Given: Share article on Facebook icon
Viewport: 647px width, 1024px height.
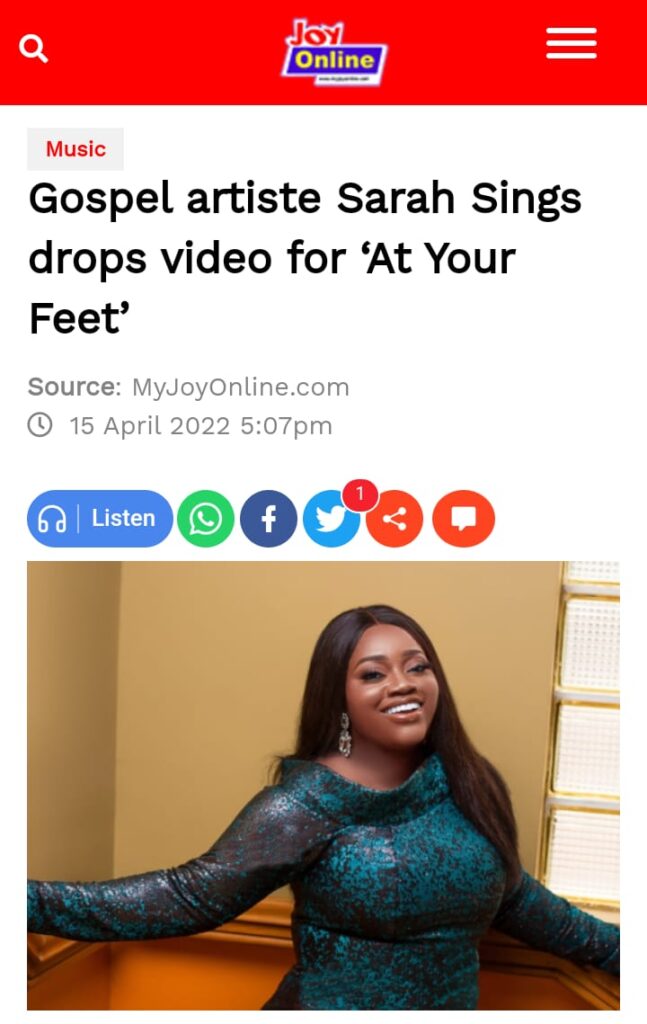Looking at the screenshot, I should [x=268, y=519].
